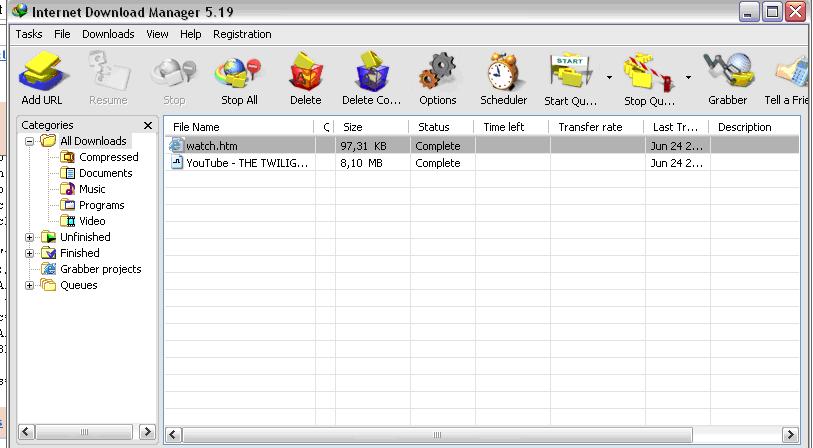This screenshot has width=813, height=448.
Task: Click the categories panel scrollbar thumb
Action: 84,431
